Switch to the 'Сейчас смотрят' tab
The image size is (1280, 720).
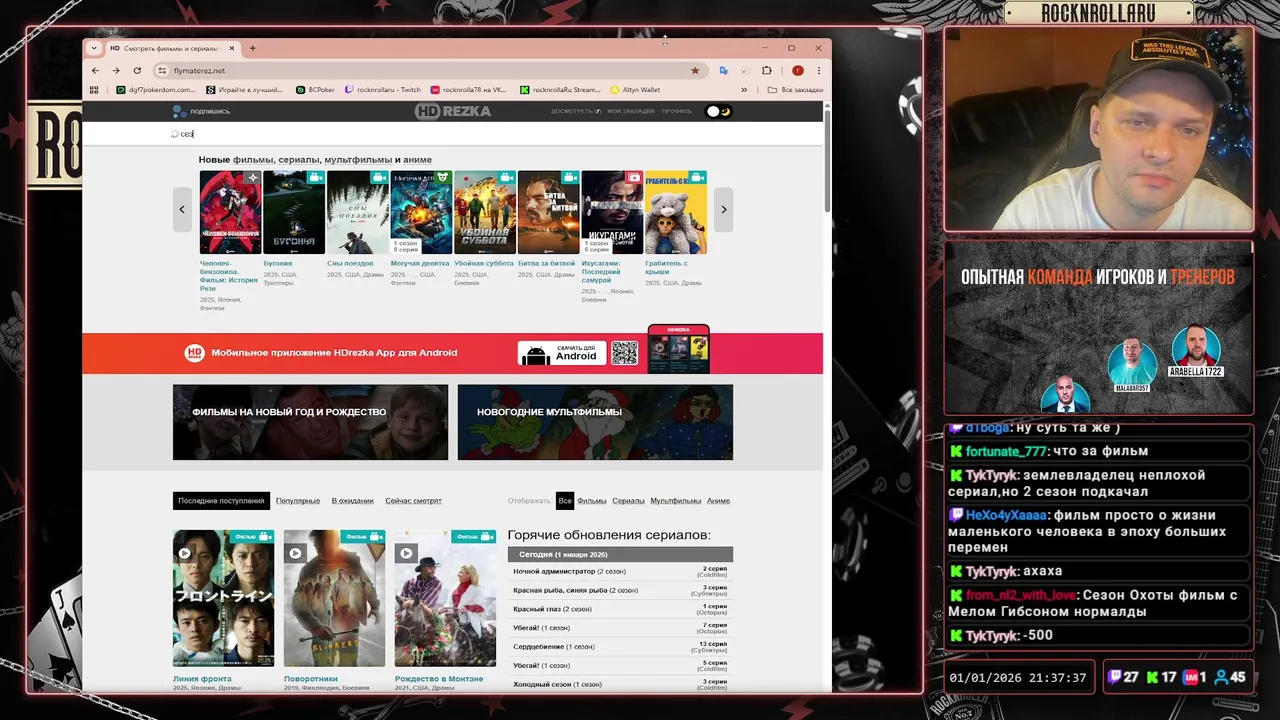pos(413,501)
